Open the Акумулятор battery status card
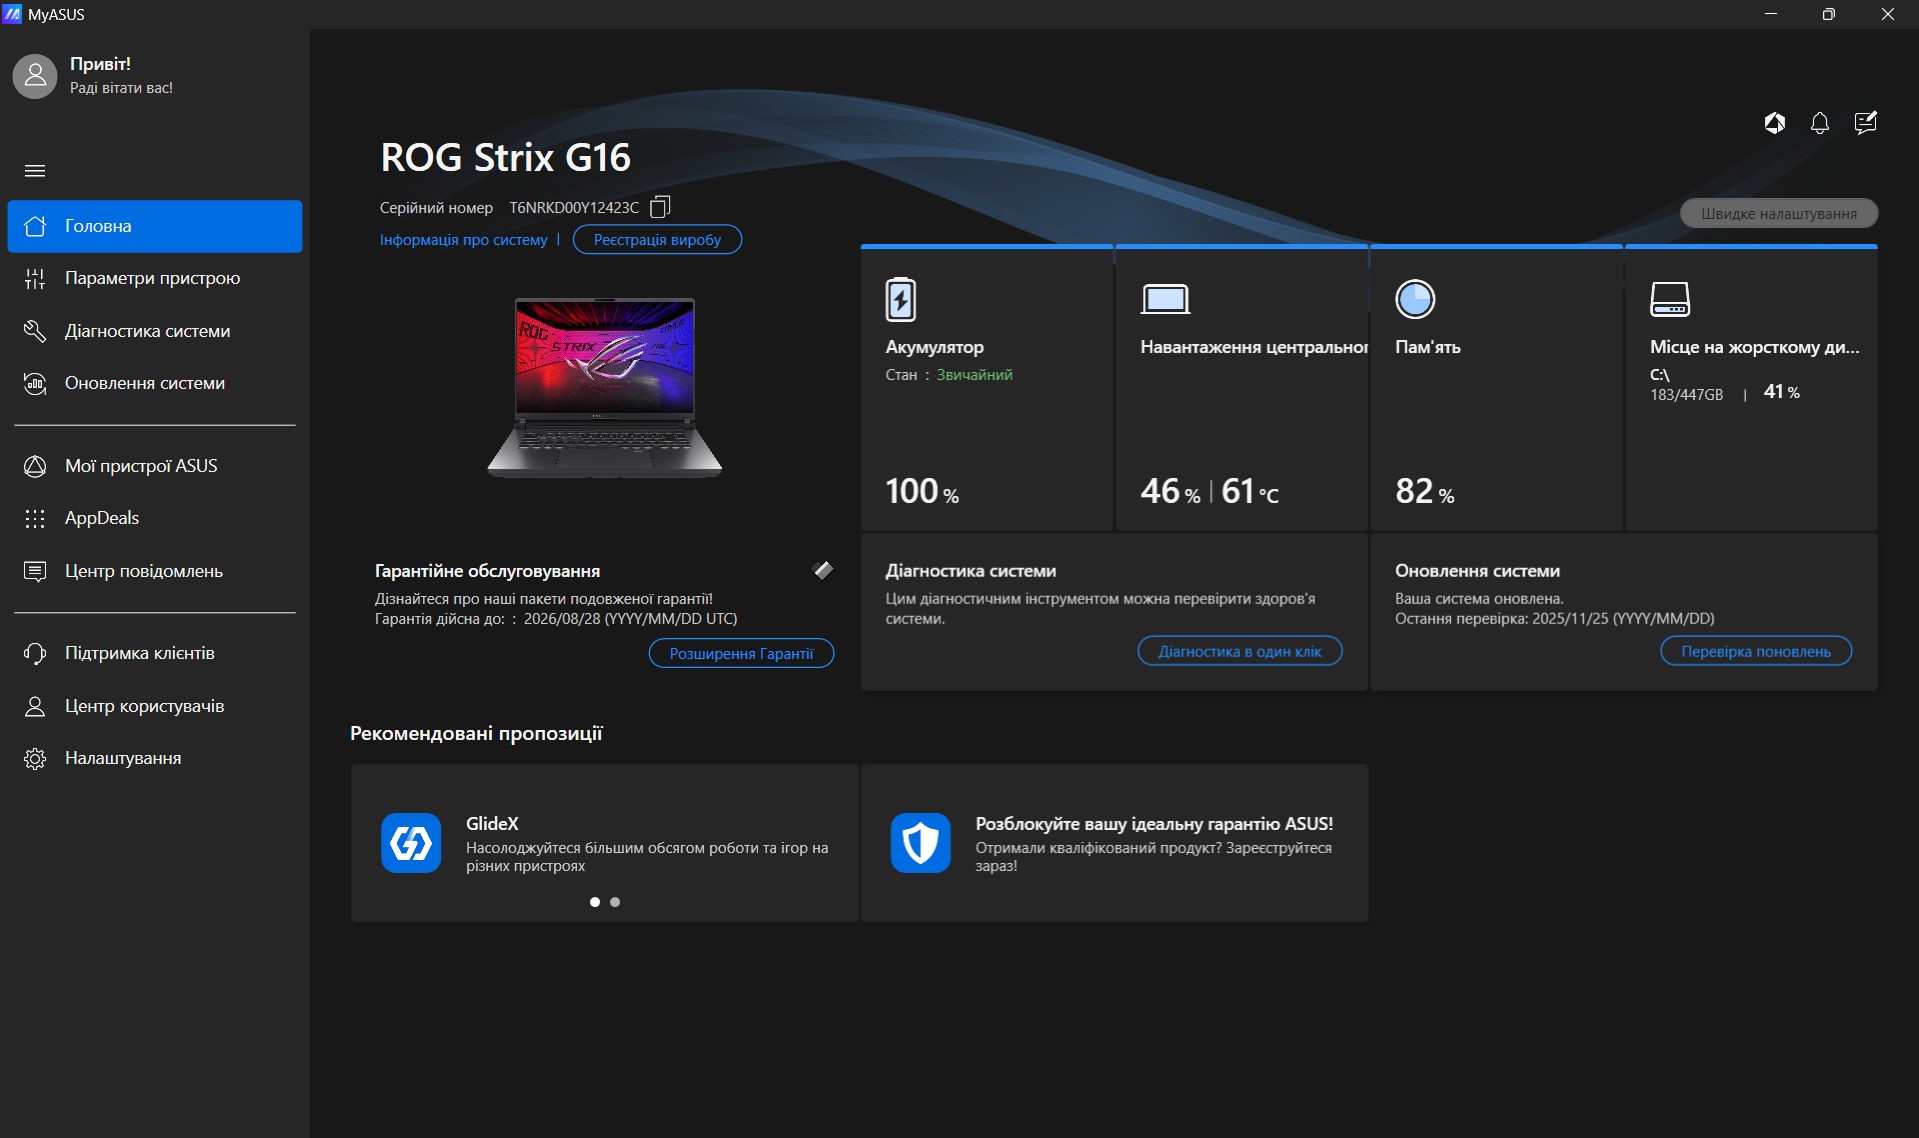The width and height of the screenshot is (1919, 1138). pos(986,390)
